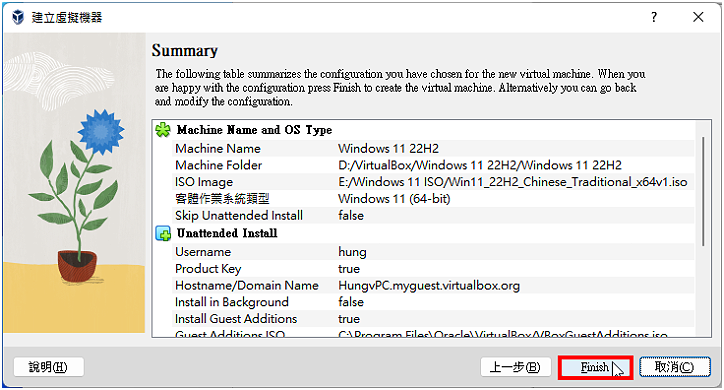Select the Username row label
The width and height of the screenshot is (724, 390).
point(203,252)
